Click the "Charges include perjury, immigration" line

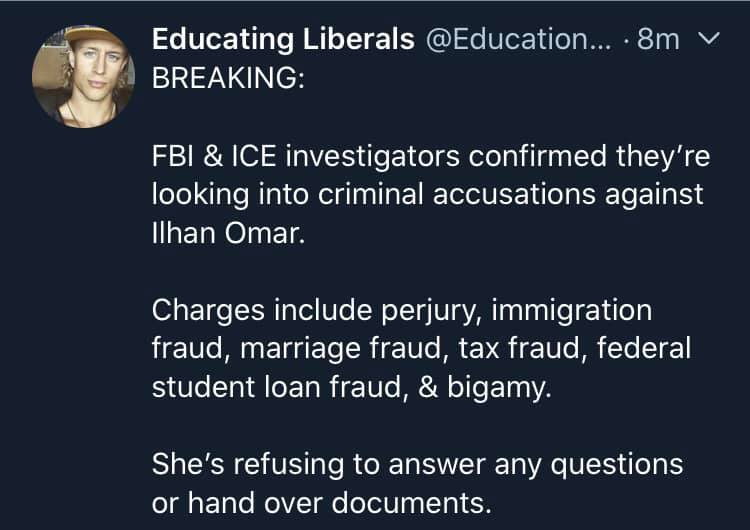[x=401, y=310]
